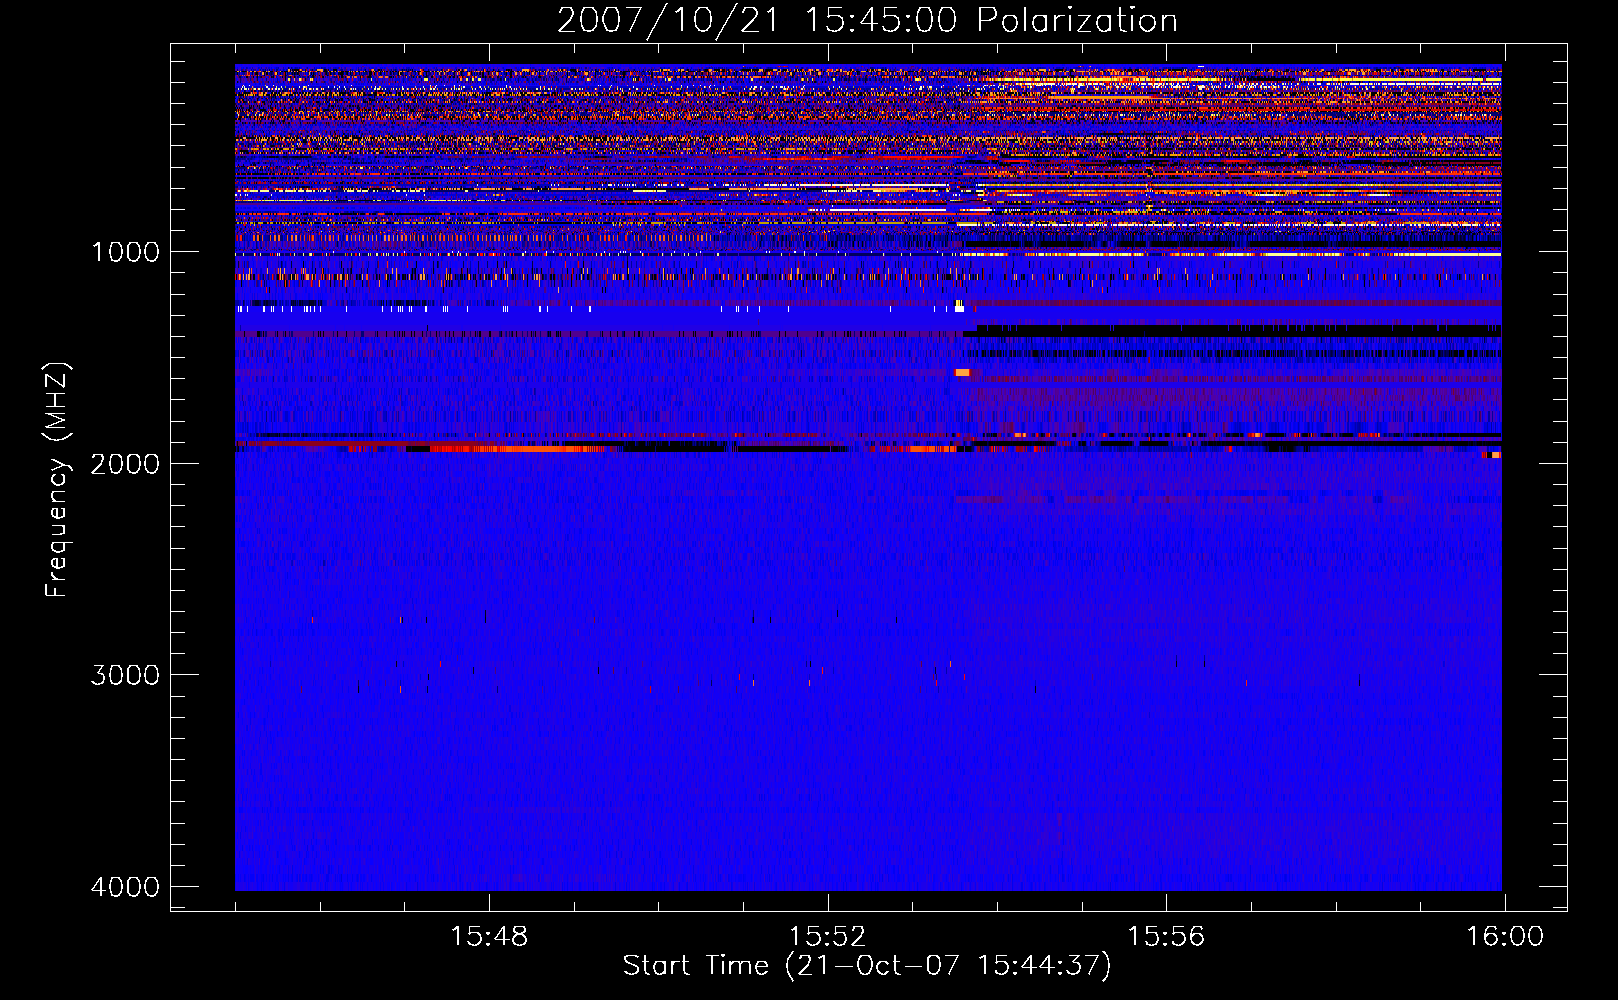Click the 15:56 time tick label
Image resolution: width=1618 pixels, height=1000 pixels.
click(1166, 937)
